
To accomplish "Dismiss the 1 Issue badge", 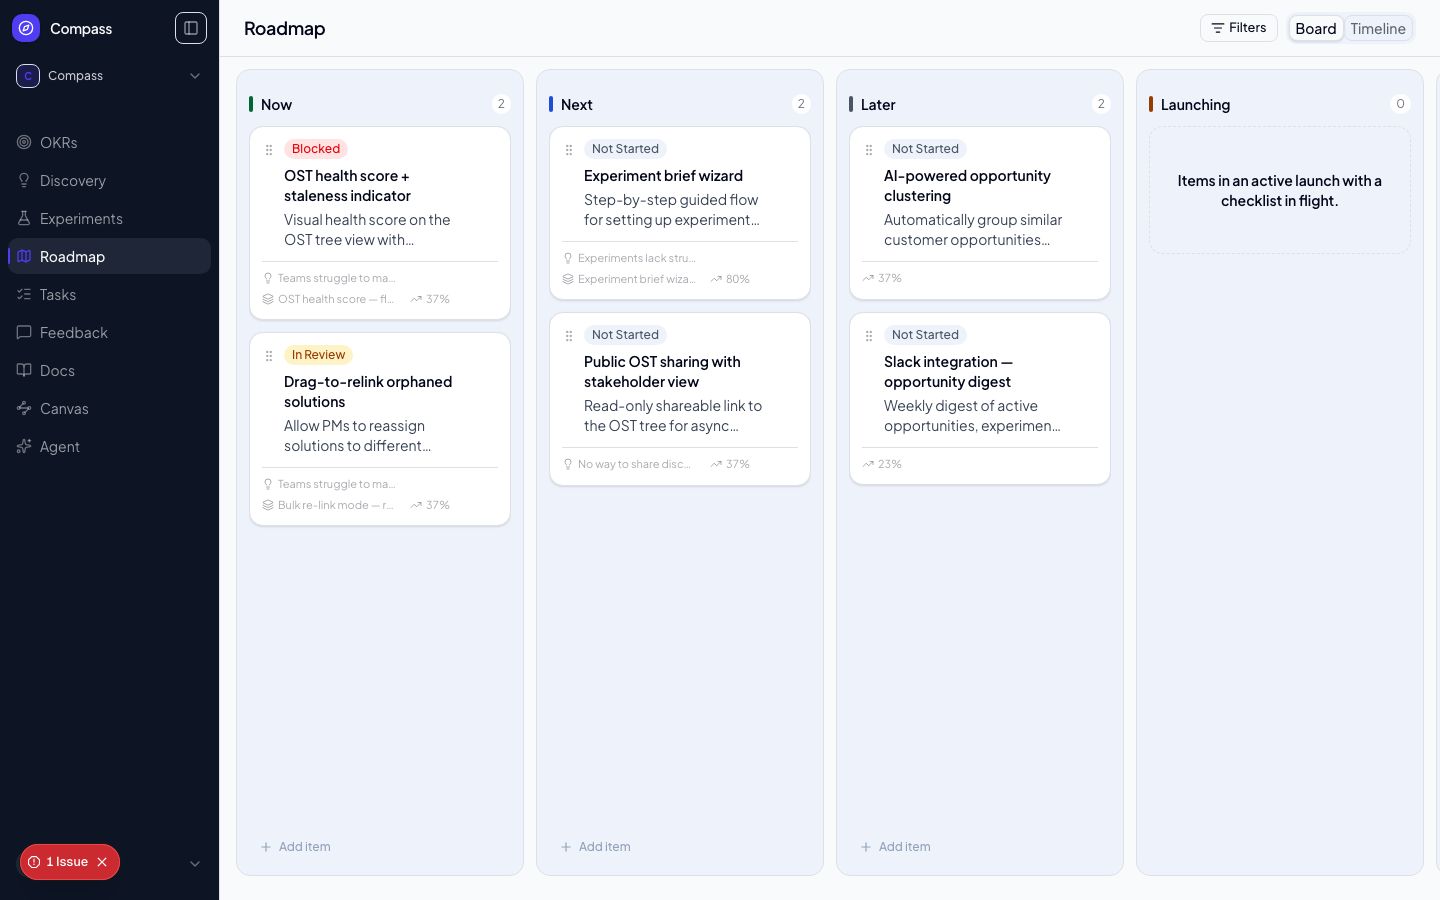I will point(102,862).
